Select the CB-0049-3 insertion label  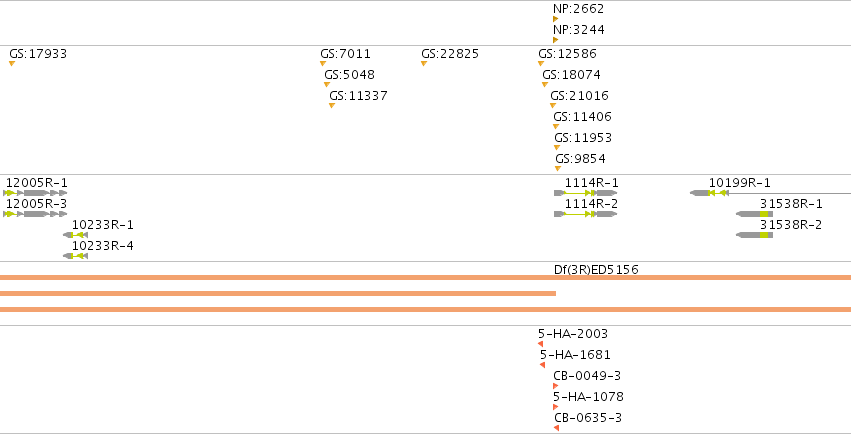point(587,376)
